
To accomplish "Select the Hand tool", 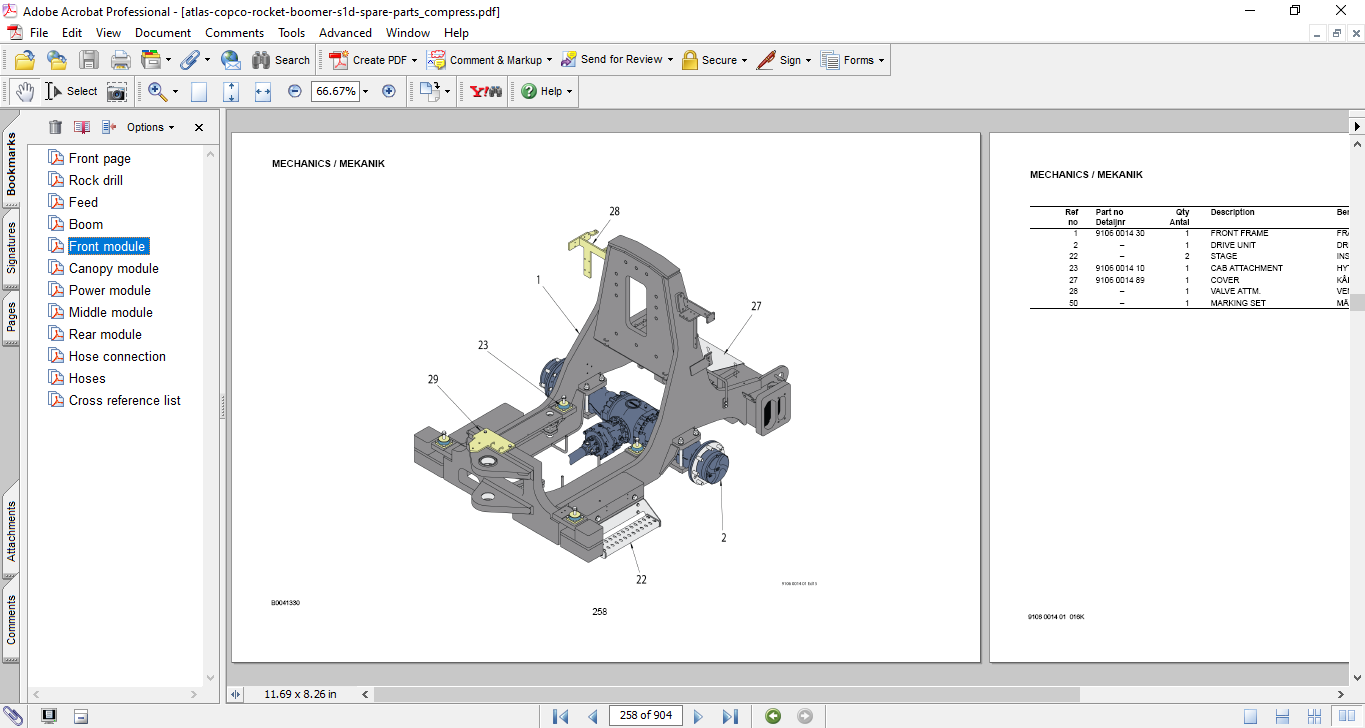I will [25, 91].
